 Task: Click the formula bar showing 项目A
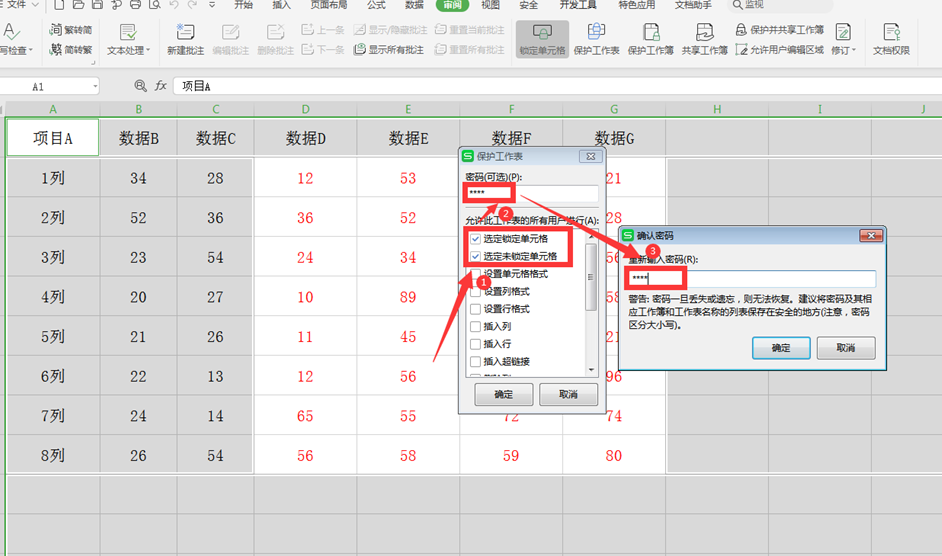pyautogui.click(x=558, y=86)
